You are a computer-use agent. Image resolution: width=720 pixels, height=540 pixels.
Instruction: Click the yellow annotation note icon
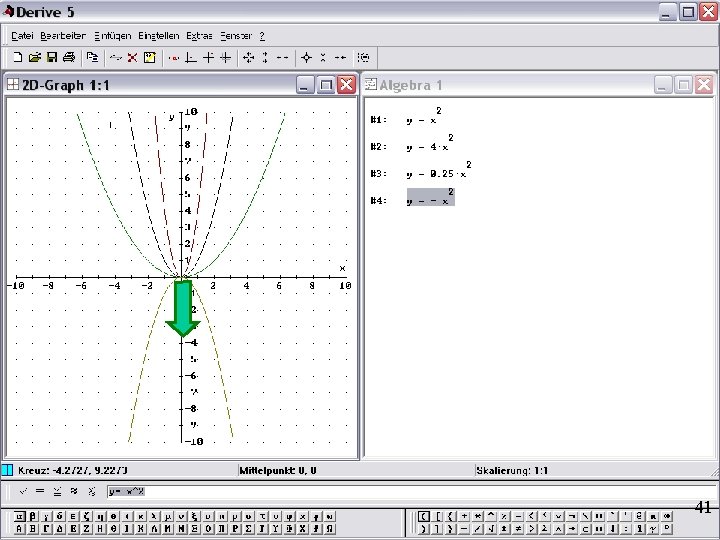point(149,57)
